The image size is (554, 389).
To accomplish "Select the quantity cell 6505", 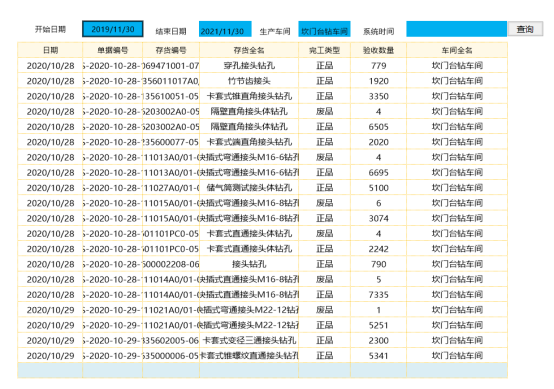I will [x=378, y=126].
